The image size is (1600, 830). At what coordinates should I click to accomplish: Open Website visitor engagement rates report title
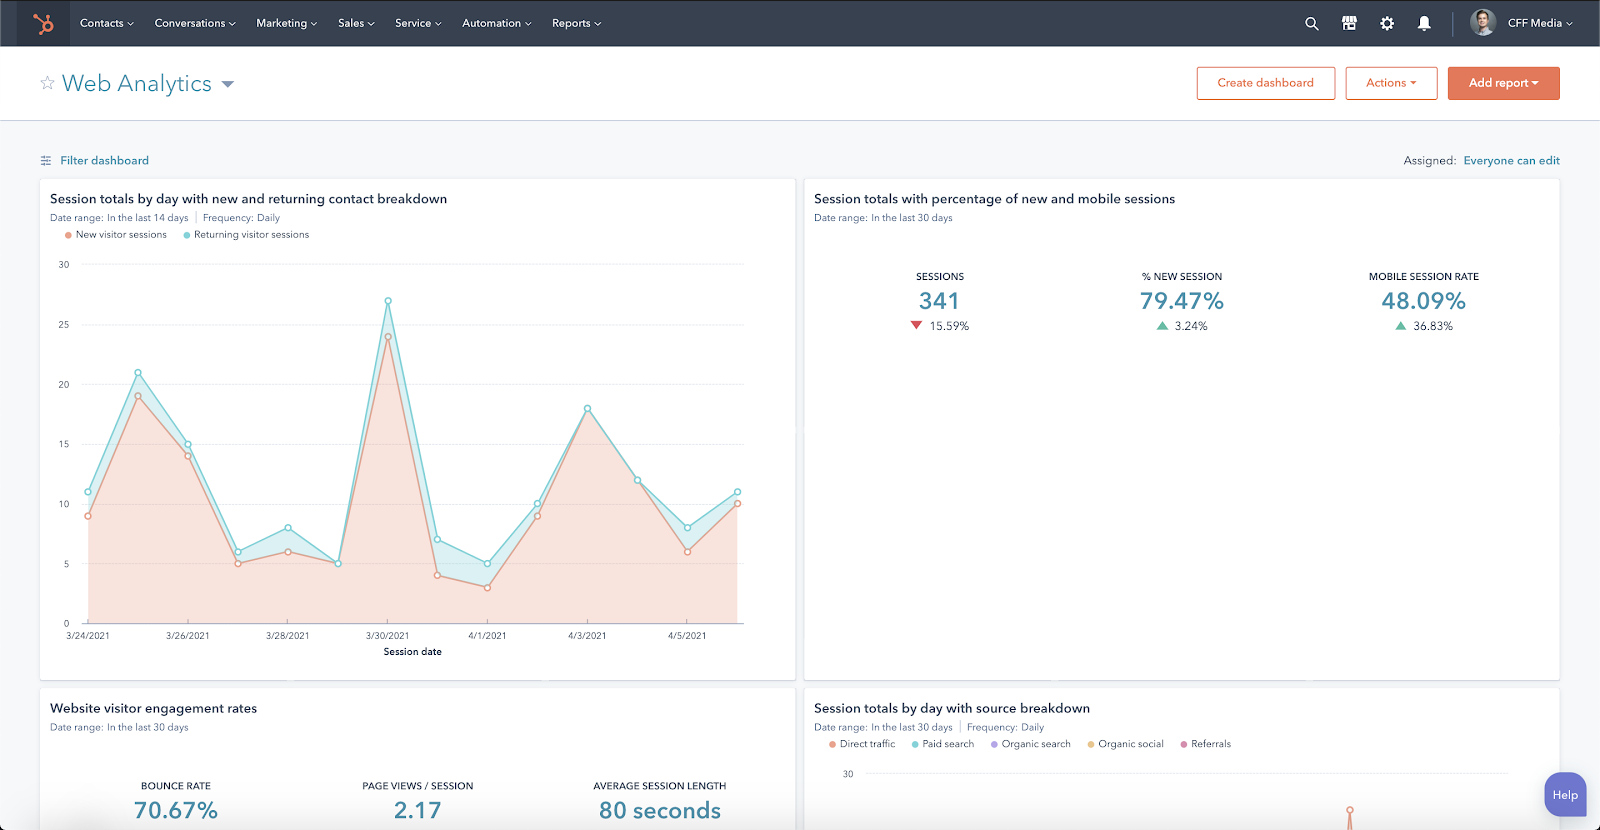[x=153, y=708]
